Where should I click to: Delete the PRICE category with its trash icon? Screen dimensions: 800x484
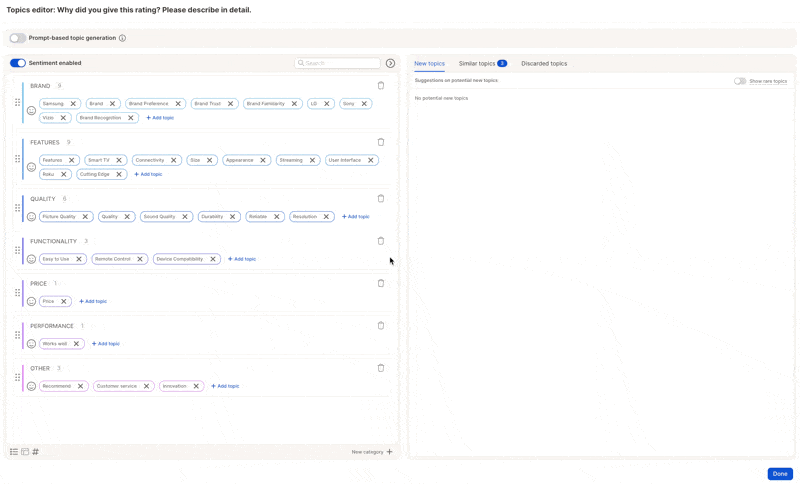point(381,283)
